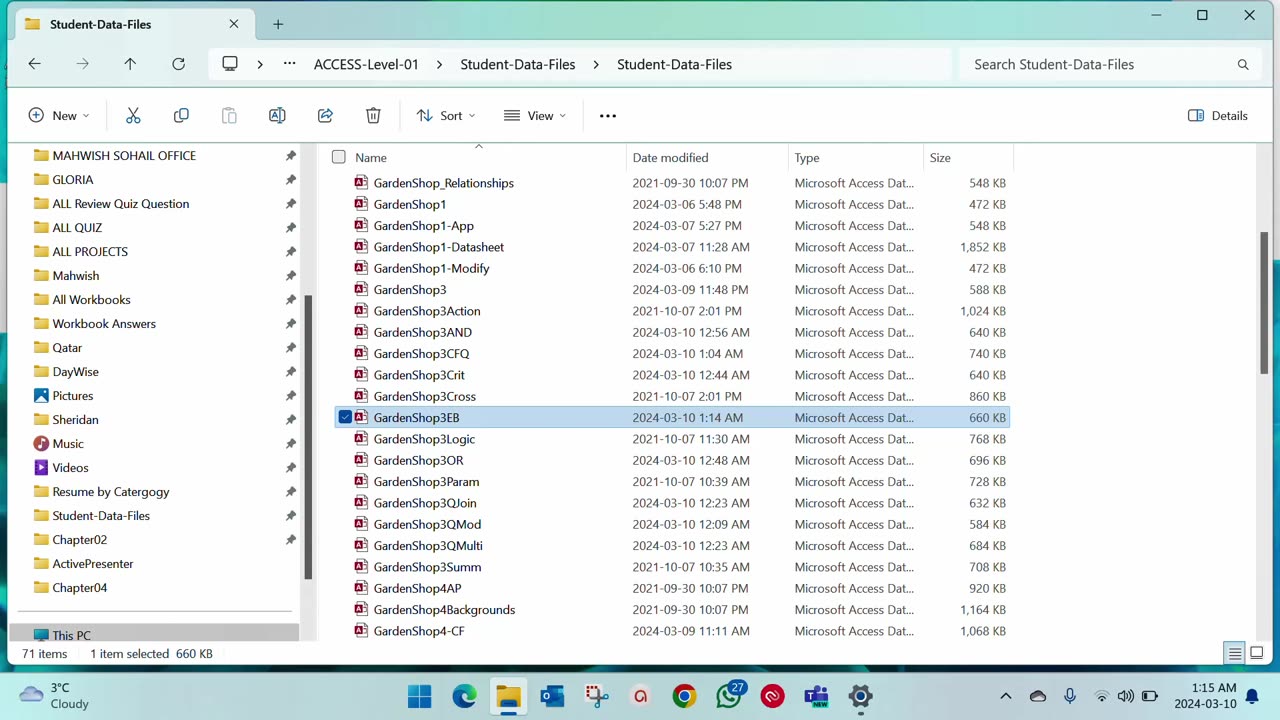Click the file list vertical scrollbar
The image size is (1280, 720).
pos(1264,302)
